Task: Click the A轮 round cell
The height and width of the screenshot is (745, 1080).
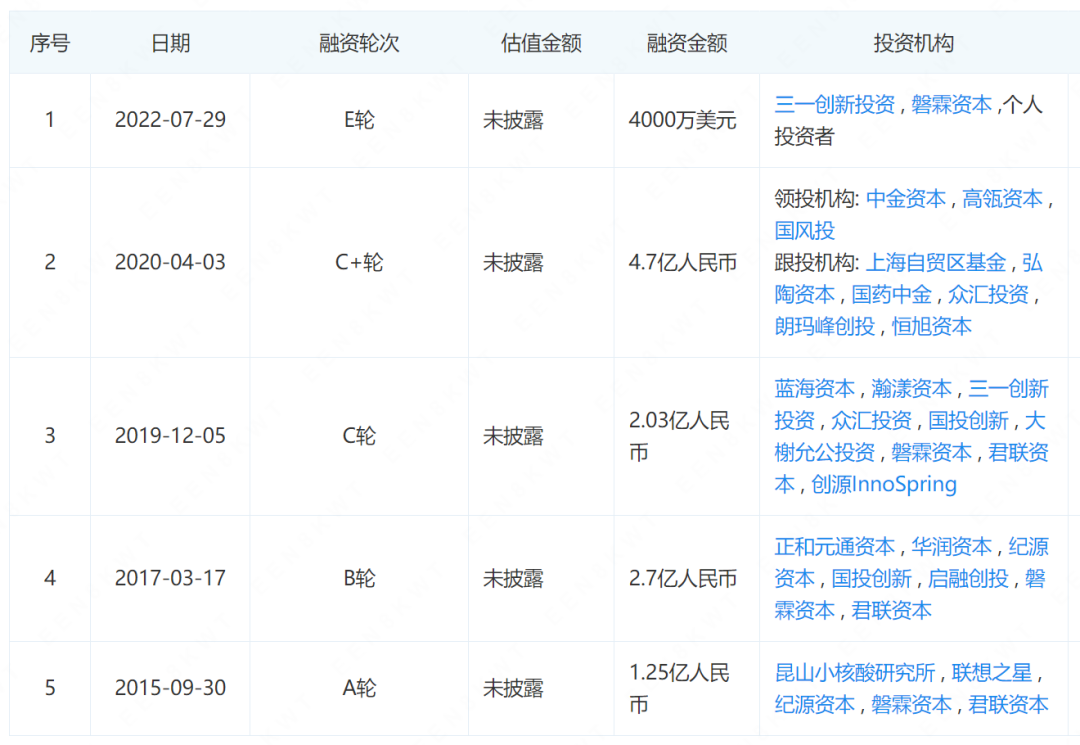Action: click(x=359, y=688)
